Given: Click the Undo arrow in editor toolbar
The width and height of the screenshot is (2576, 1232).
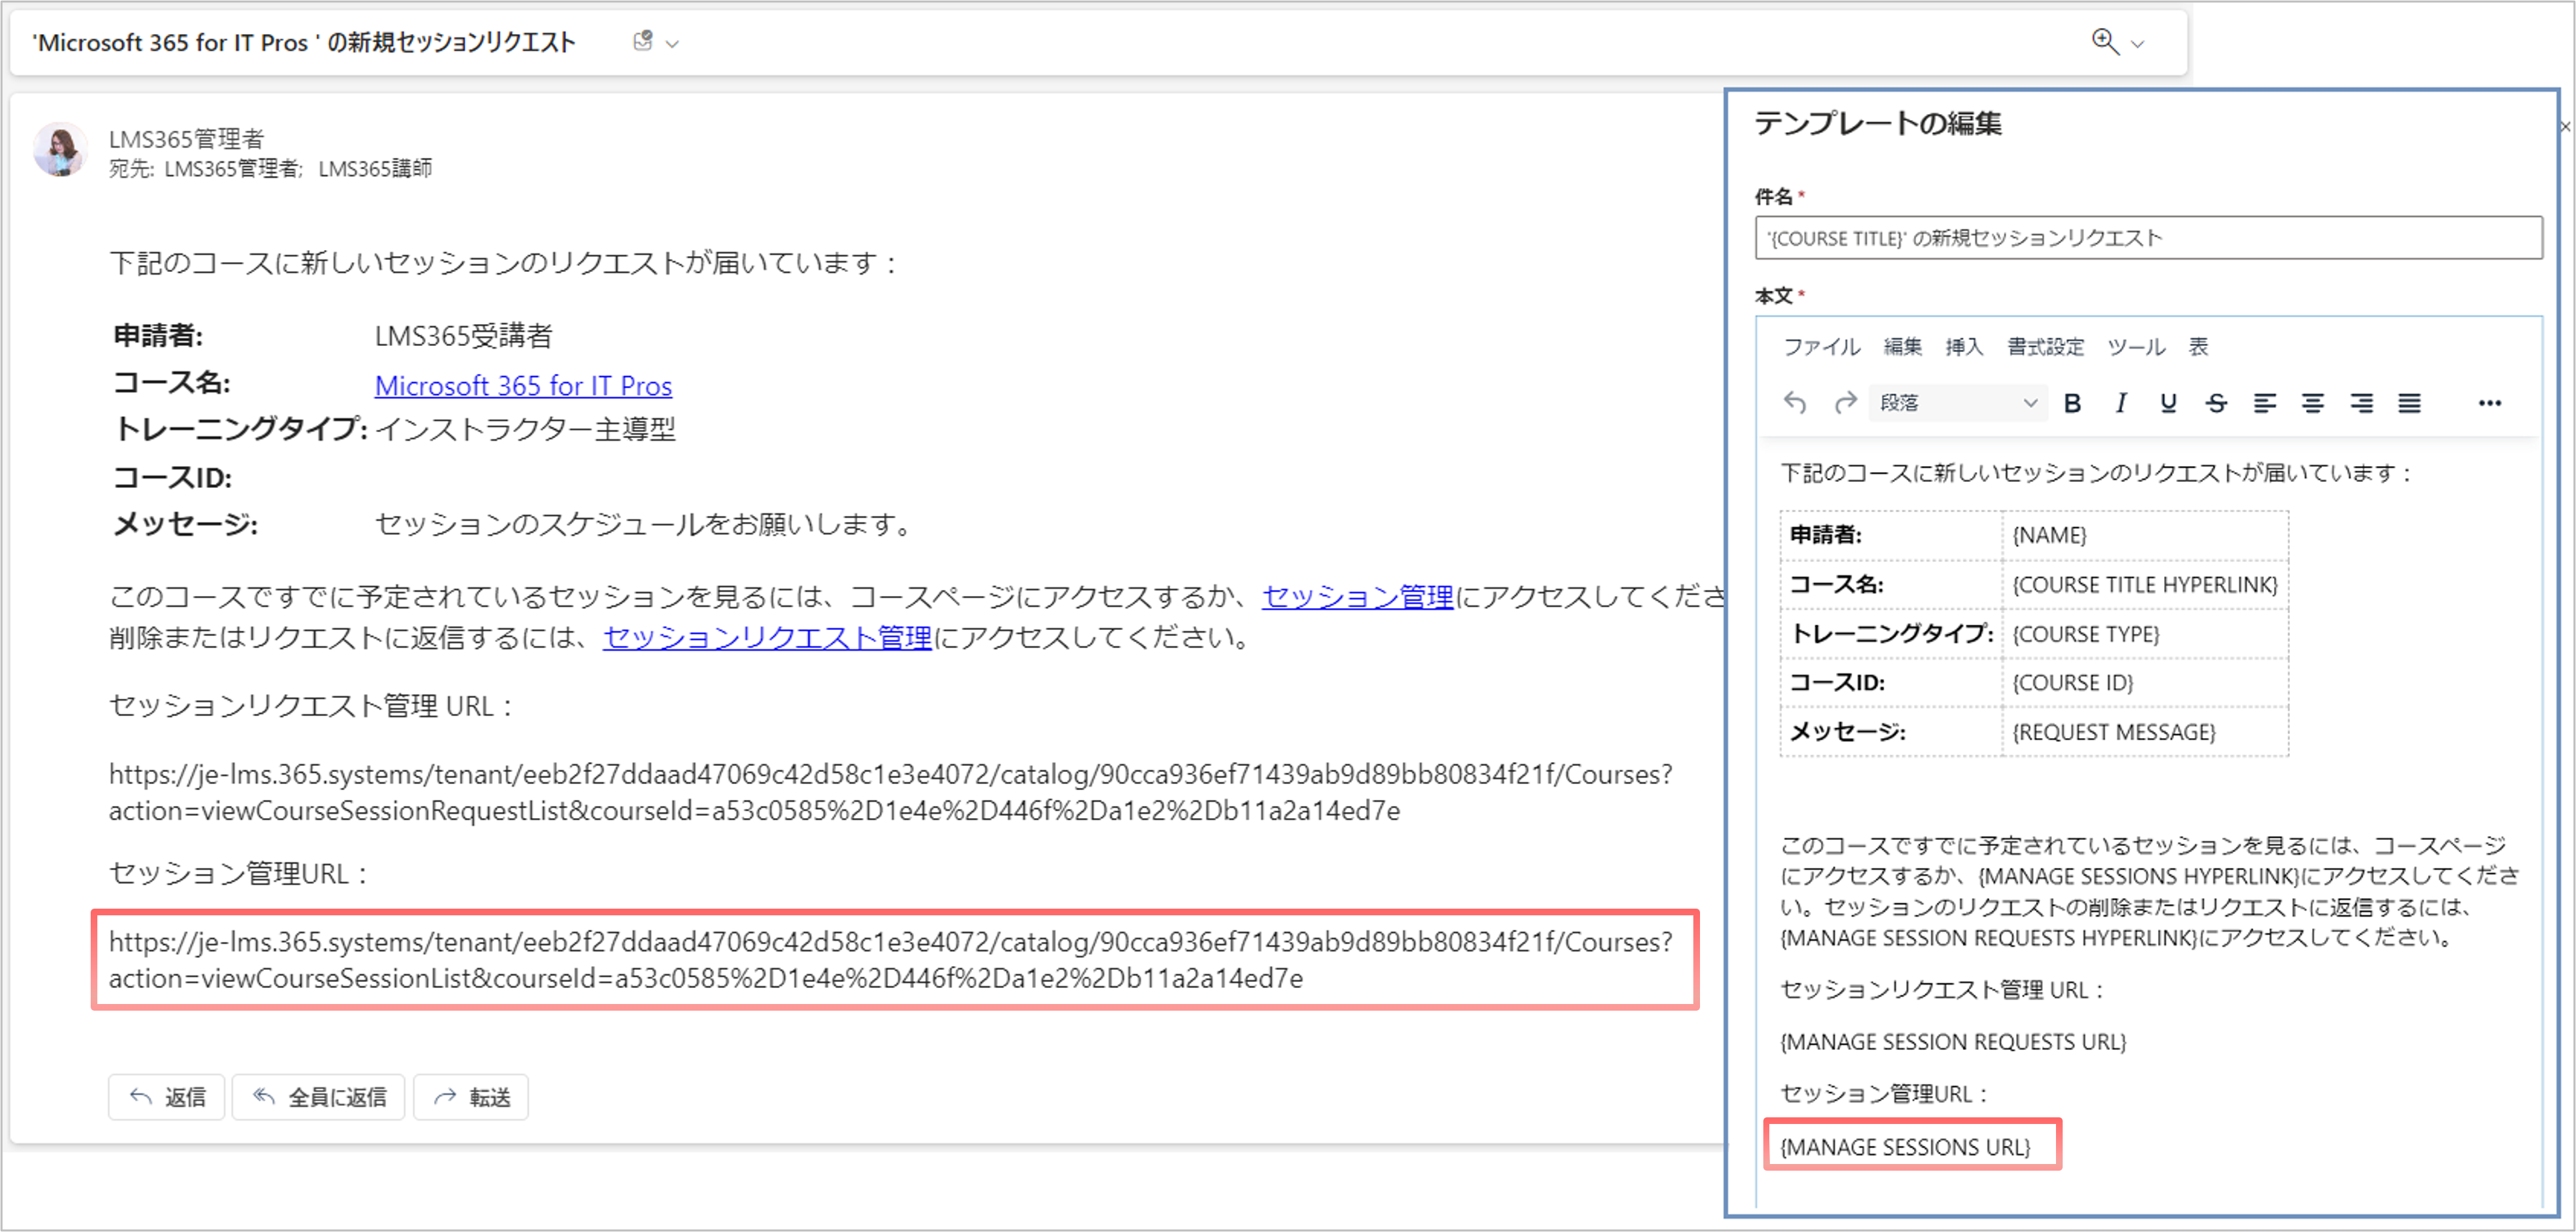Looking at the screenshot, I should 1795,403.
